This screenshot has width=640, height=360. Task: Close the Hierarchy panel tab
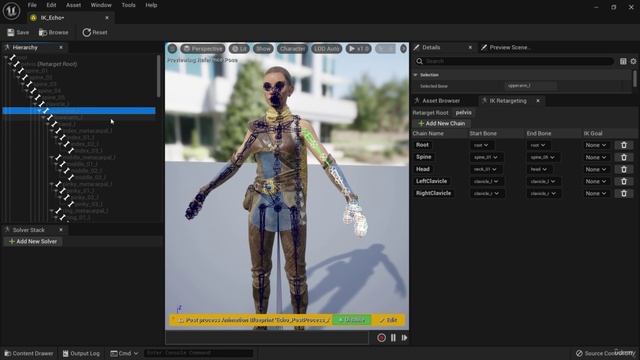(61, 47)
